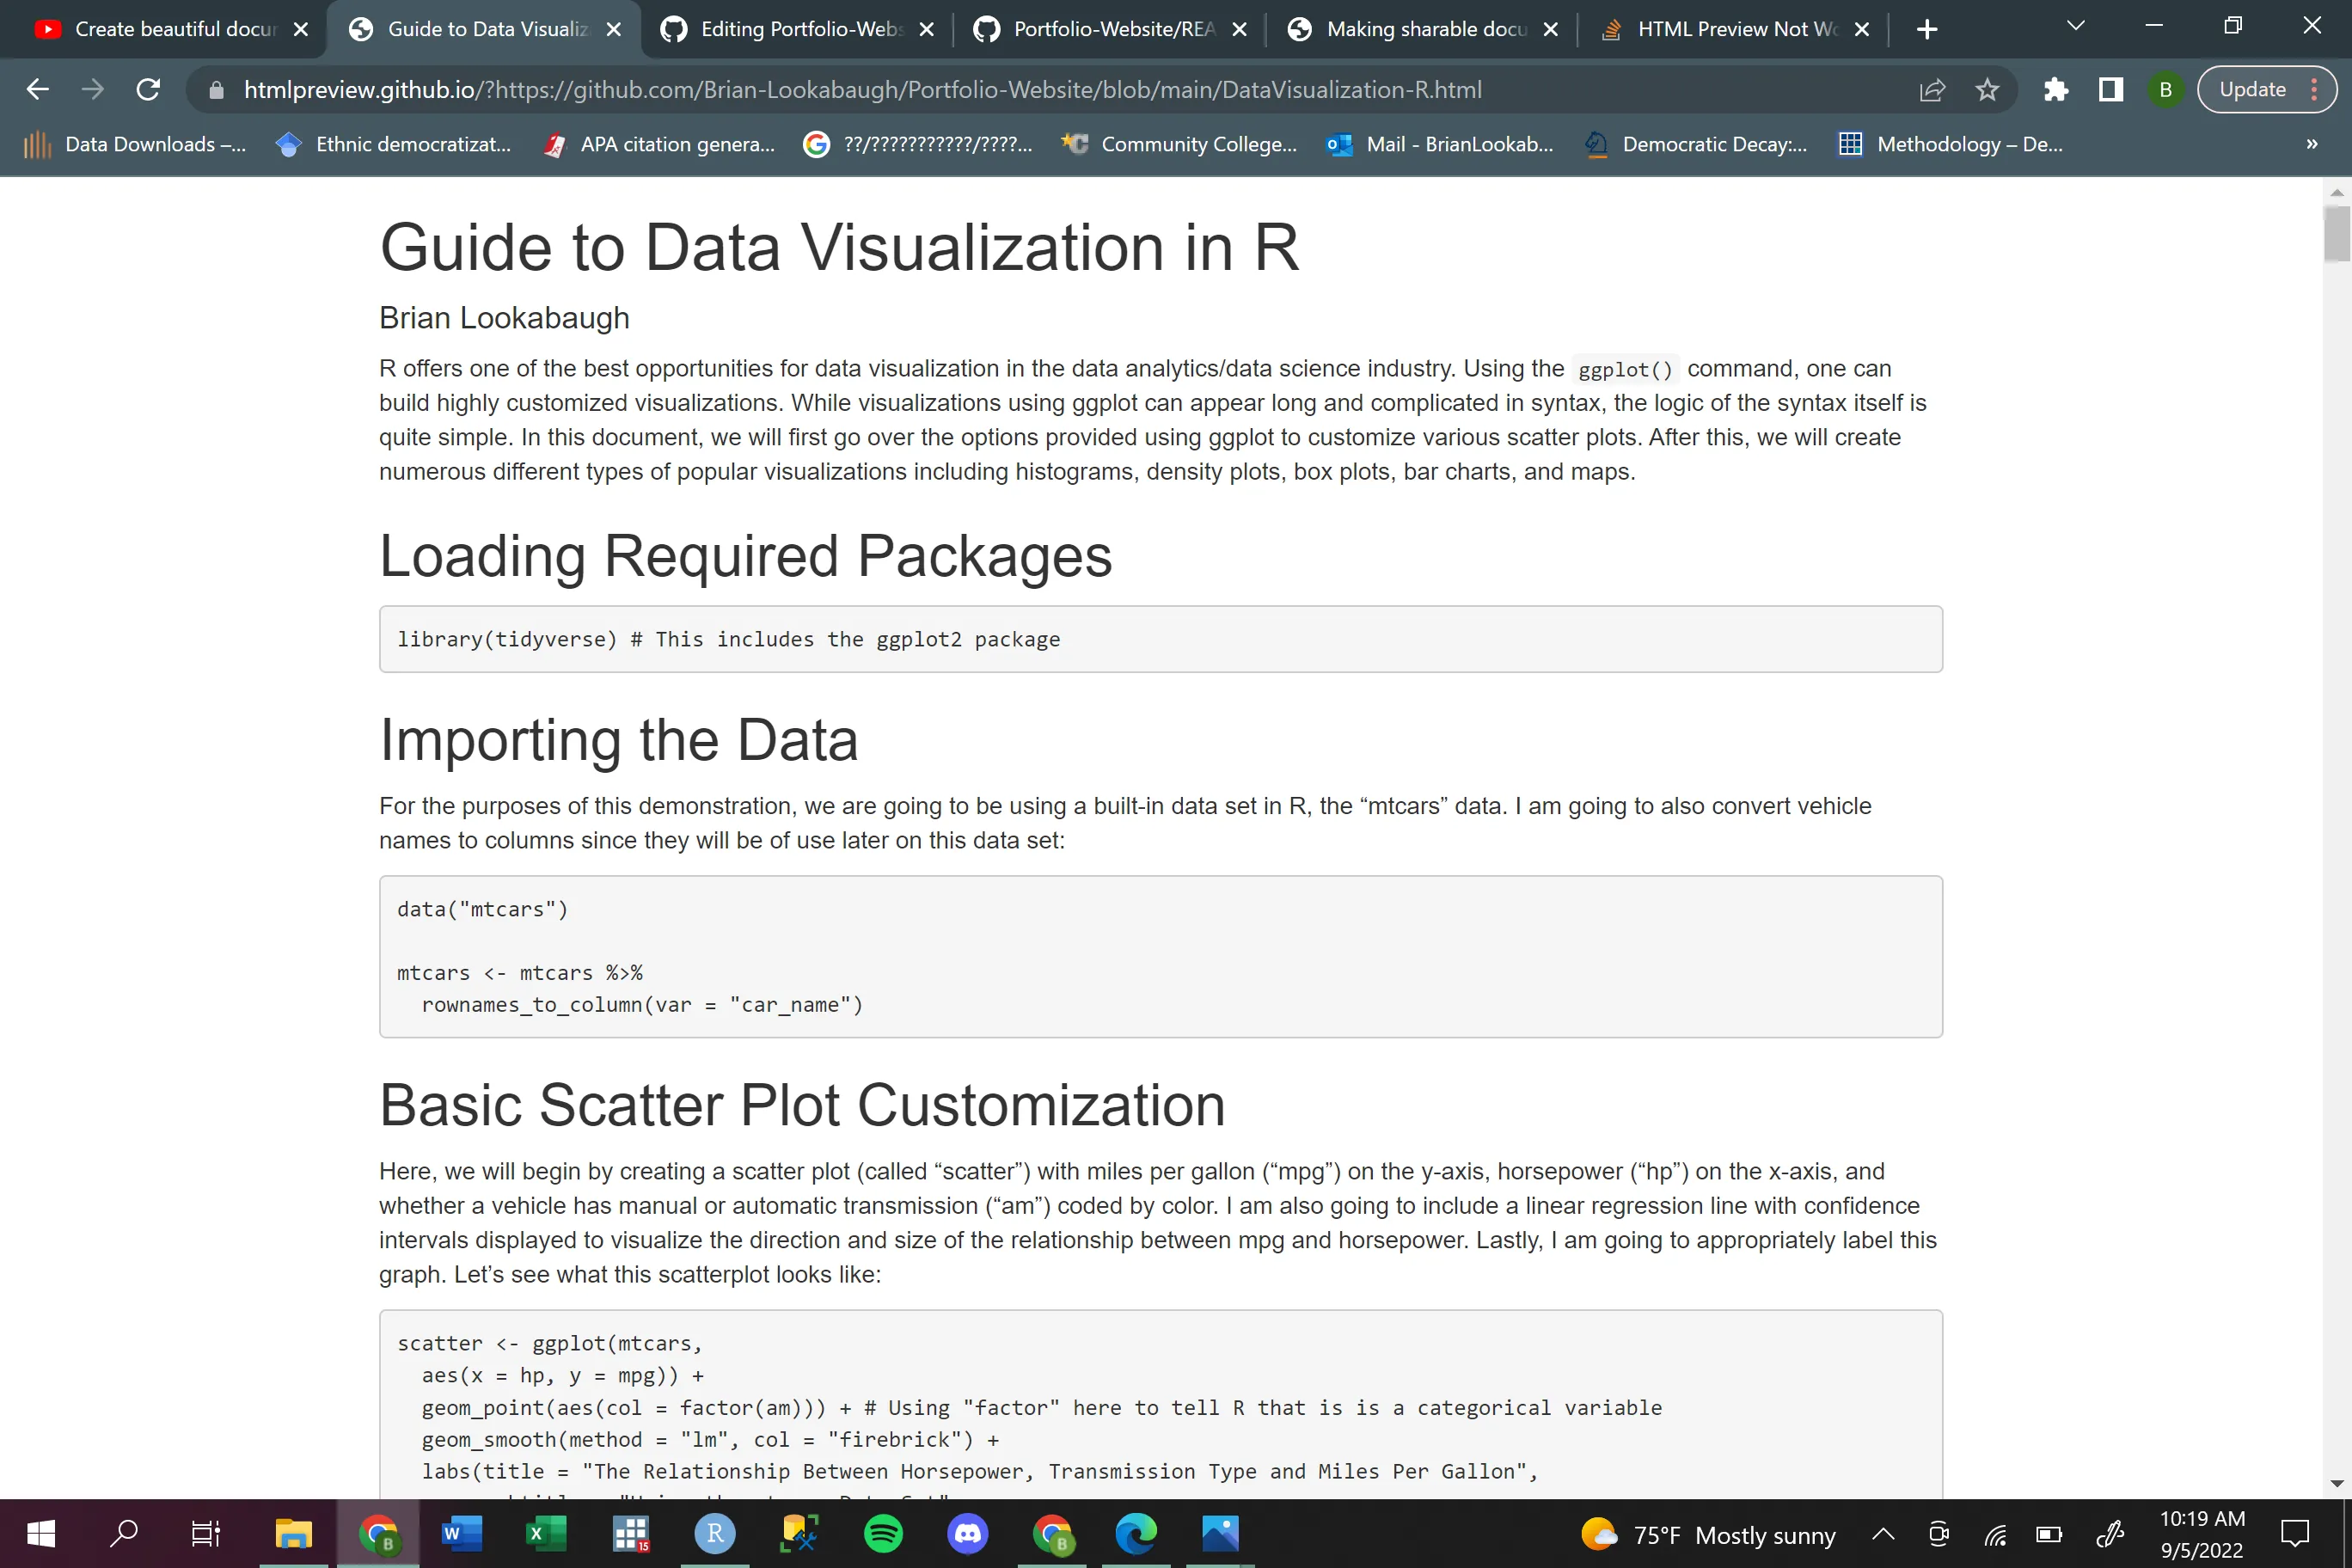Open Spotify from the taskbar
The width and height of the screenshot is (2352, 1568).
tap(883, 1533)
